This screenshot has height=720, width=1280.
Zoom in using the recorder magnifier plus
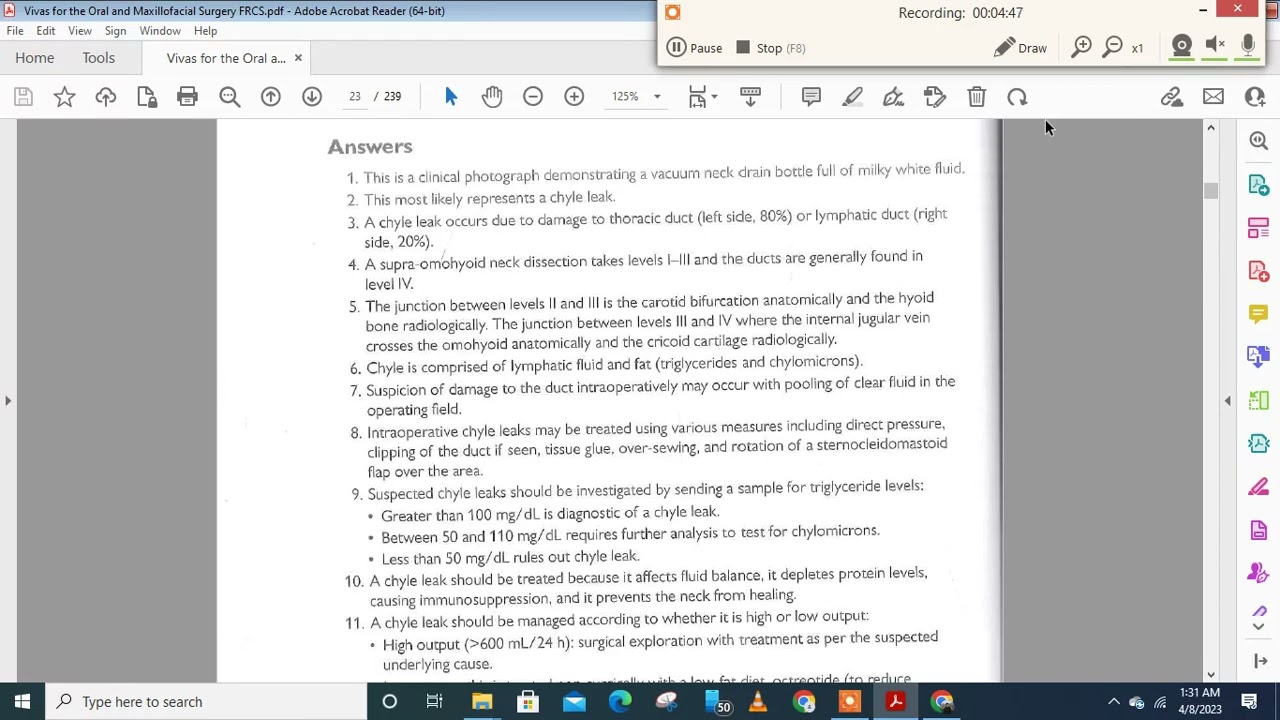coord(1081,47)
